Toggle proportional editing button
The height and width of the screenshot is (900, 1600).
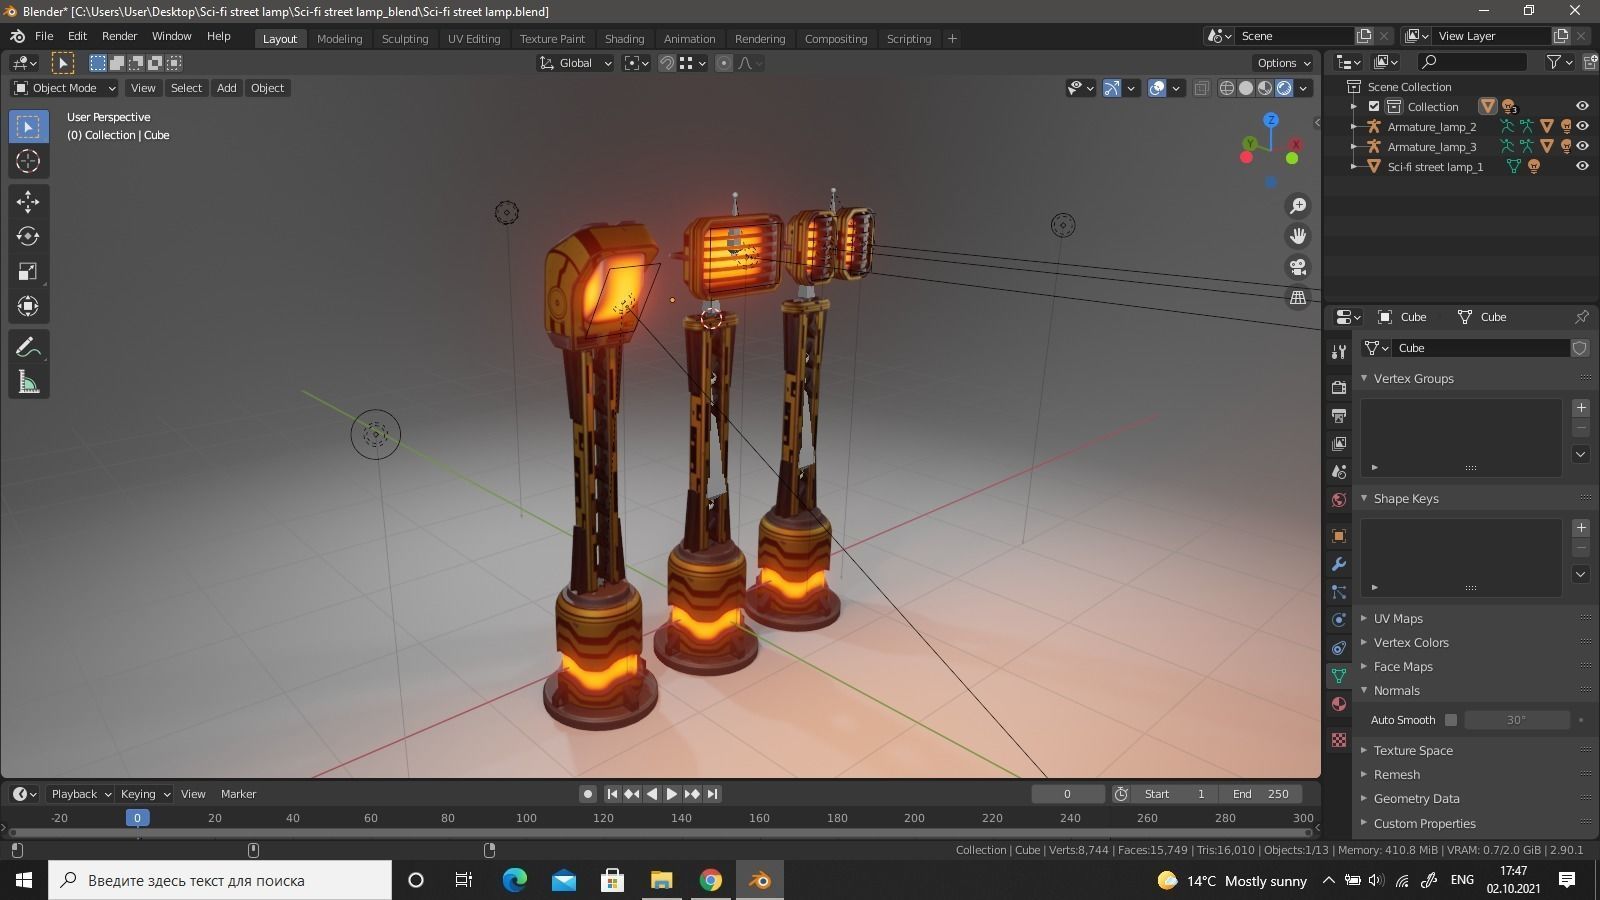(x=724, y=63)
